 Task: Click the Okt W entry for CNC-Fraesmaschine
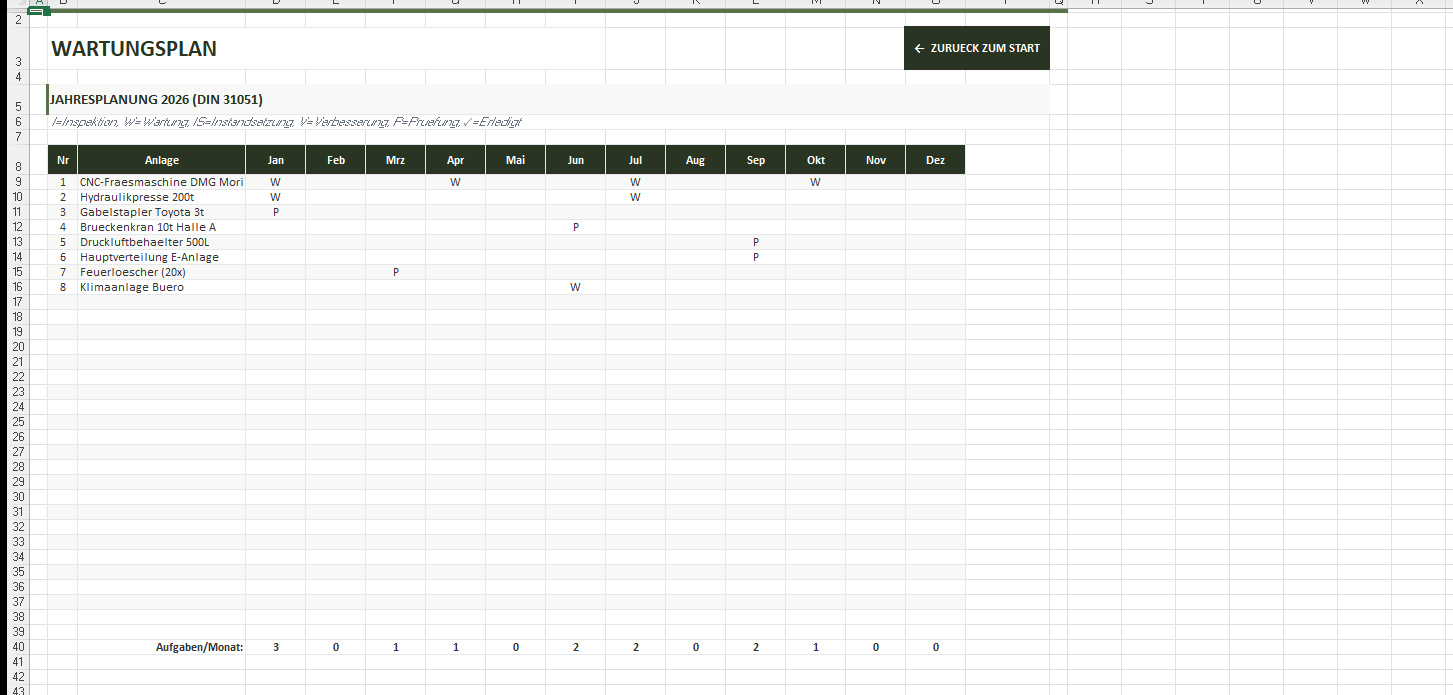coord(815,182)
